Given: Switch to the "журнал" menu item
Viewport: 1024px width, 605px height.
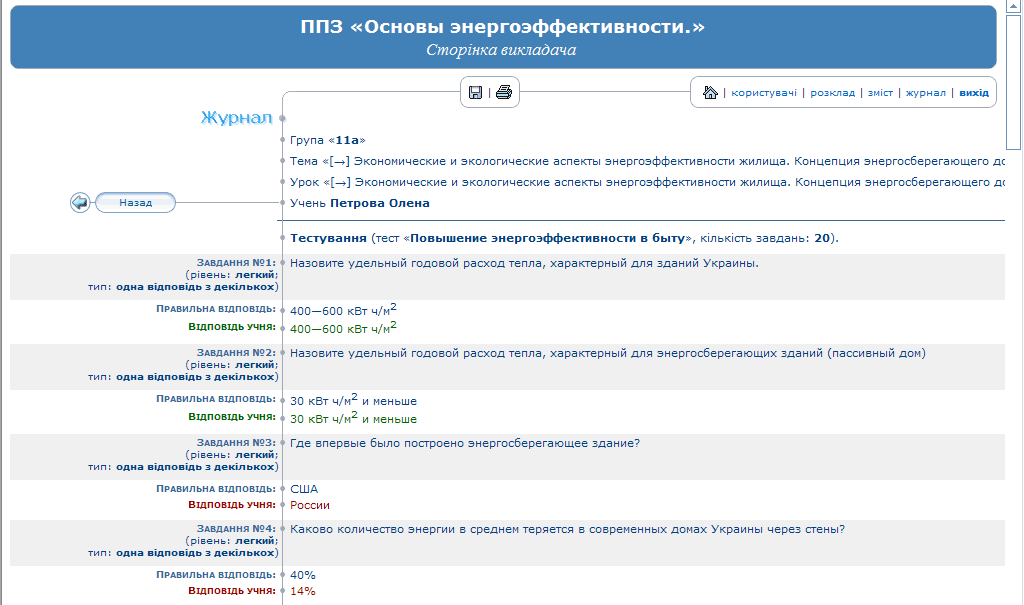Looking at the screenshot, I should click(926, 93).
